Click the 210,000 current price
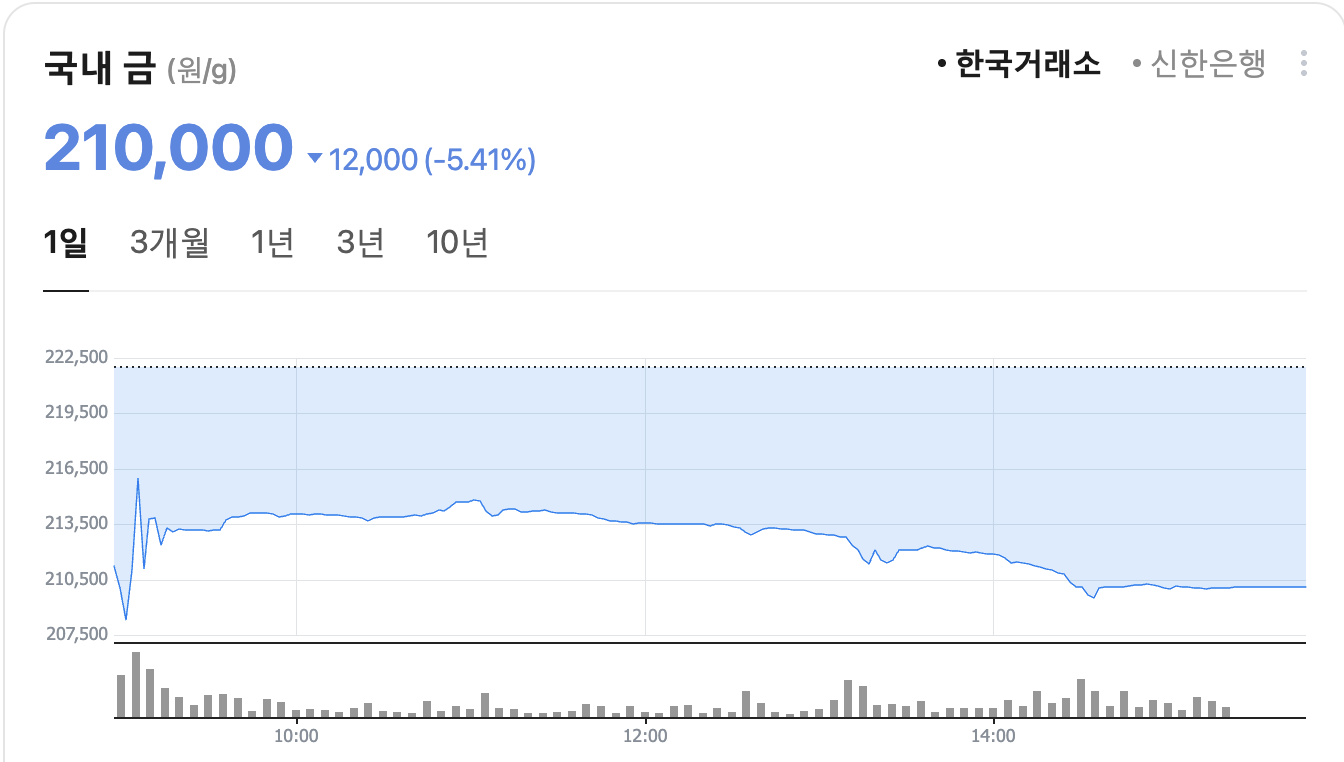Image resolution: width=1344 pixels, height=762 pixels. [x=168, y=148]
